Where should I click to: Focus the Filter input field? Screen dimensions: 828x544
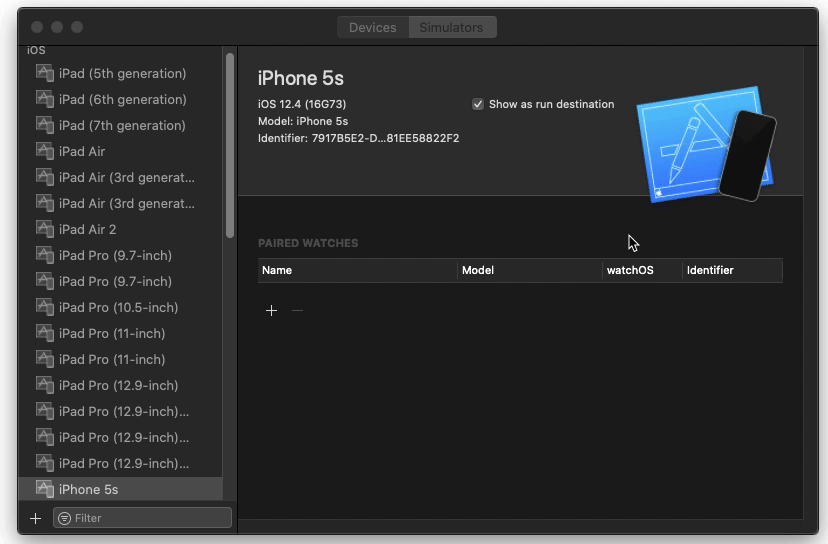(143, 518)
